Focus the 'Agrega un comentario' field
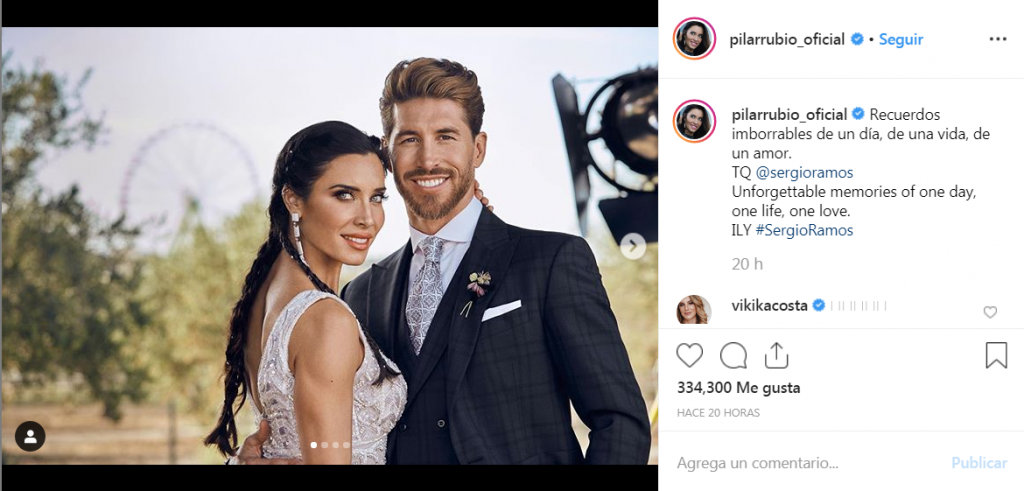 pos(807,463)
